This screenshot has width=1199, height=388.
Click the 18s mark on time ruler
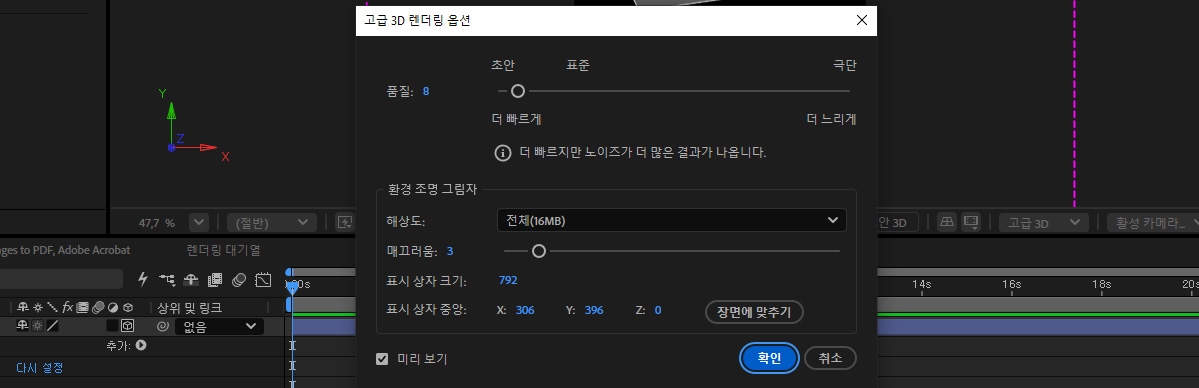point(1101,284)
